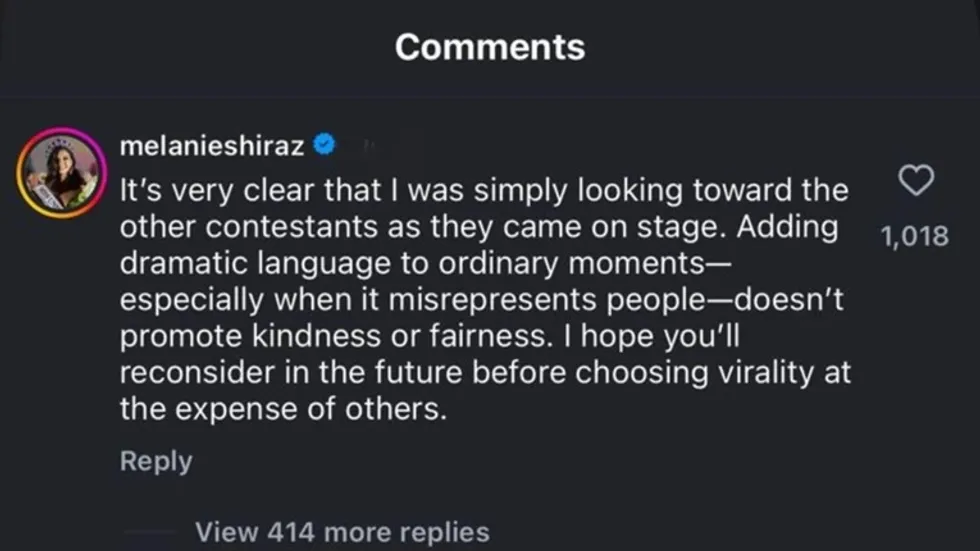Click the word "Adding" in the comment text
Screen dimensions: 980x551
pyautogui.click(x=787, y=227)
